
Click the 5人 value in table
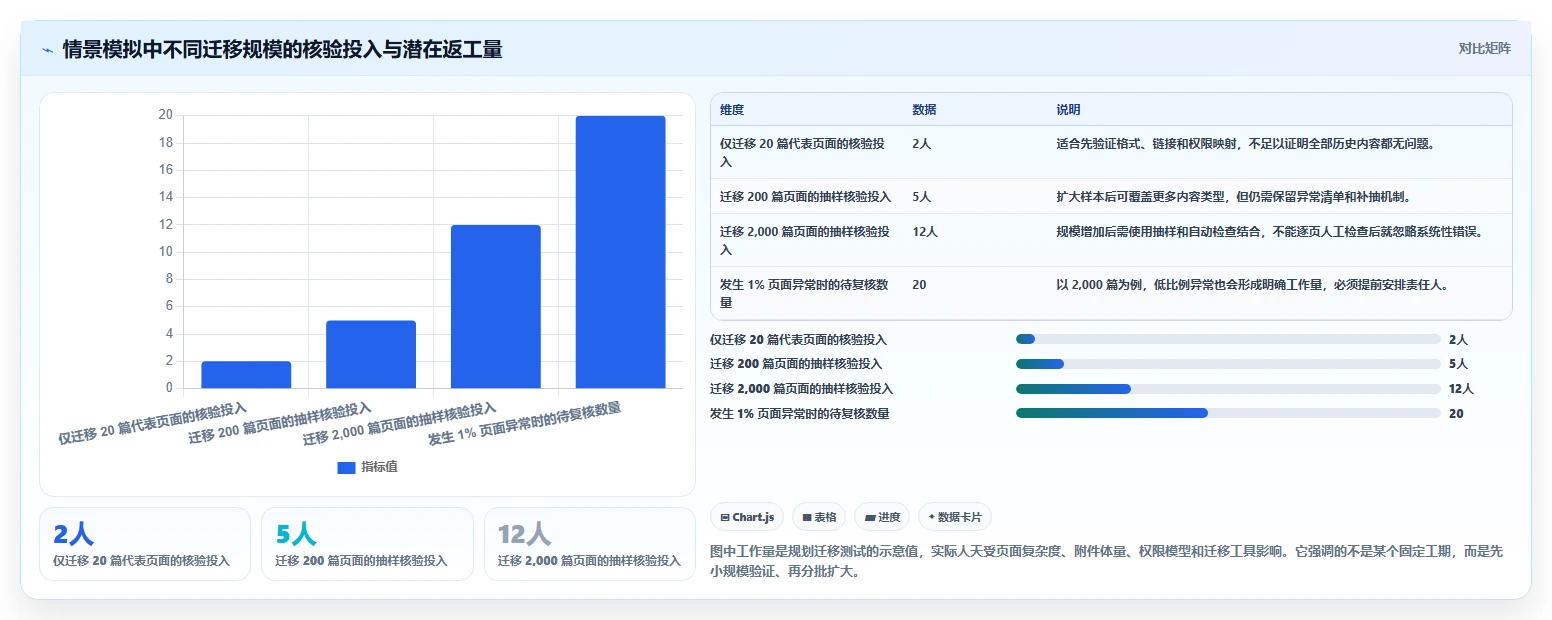922,197
